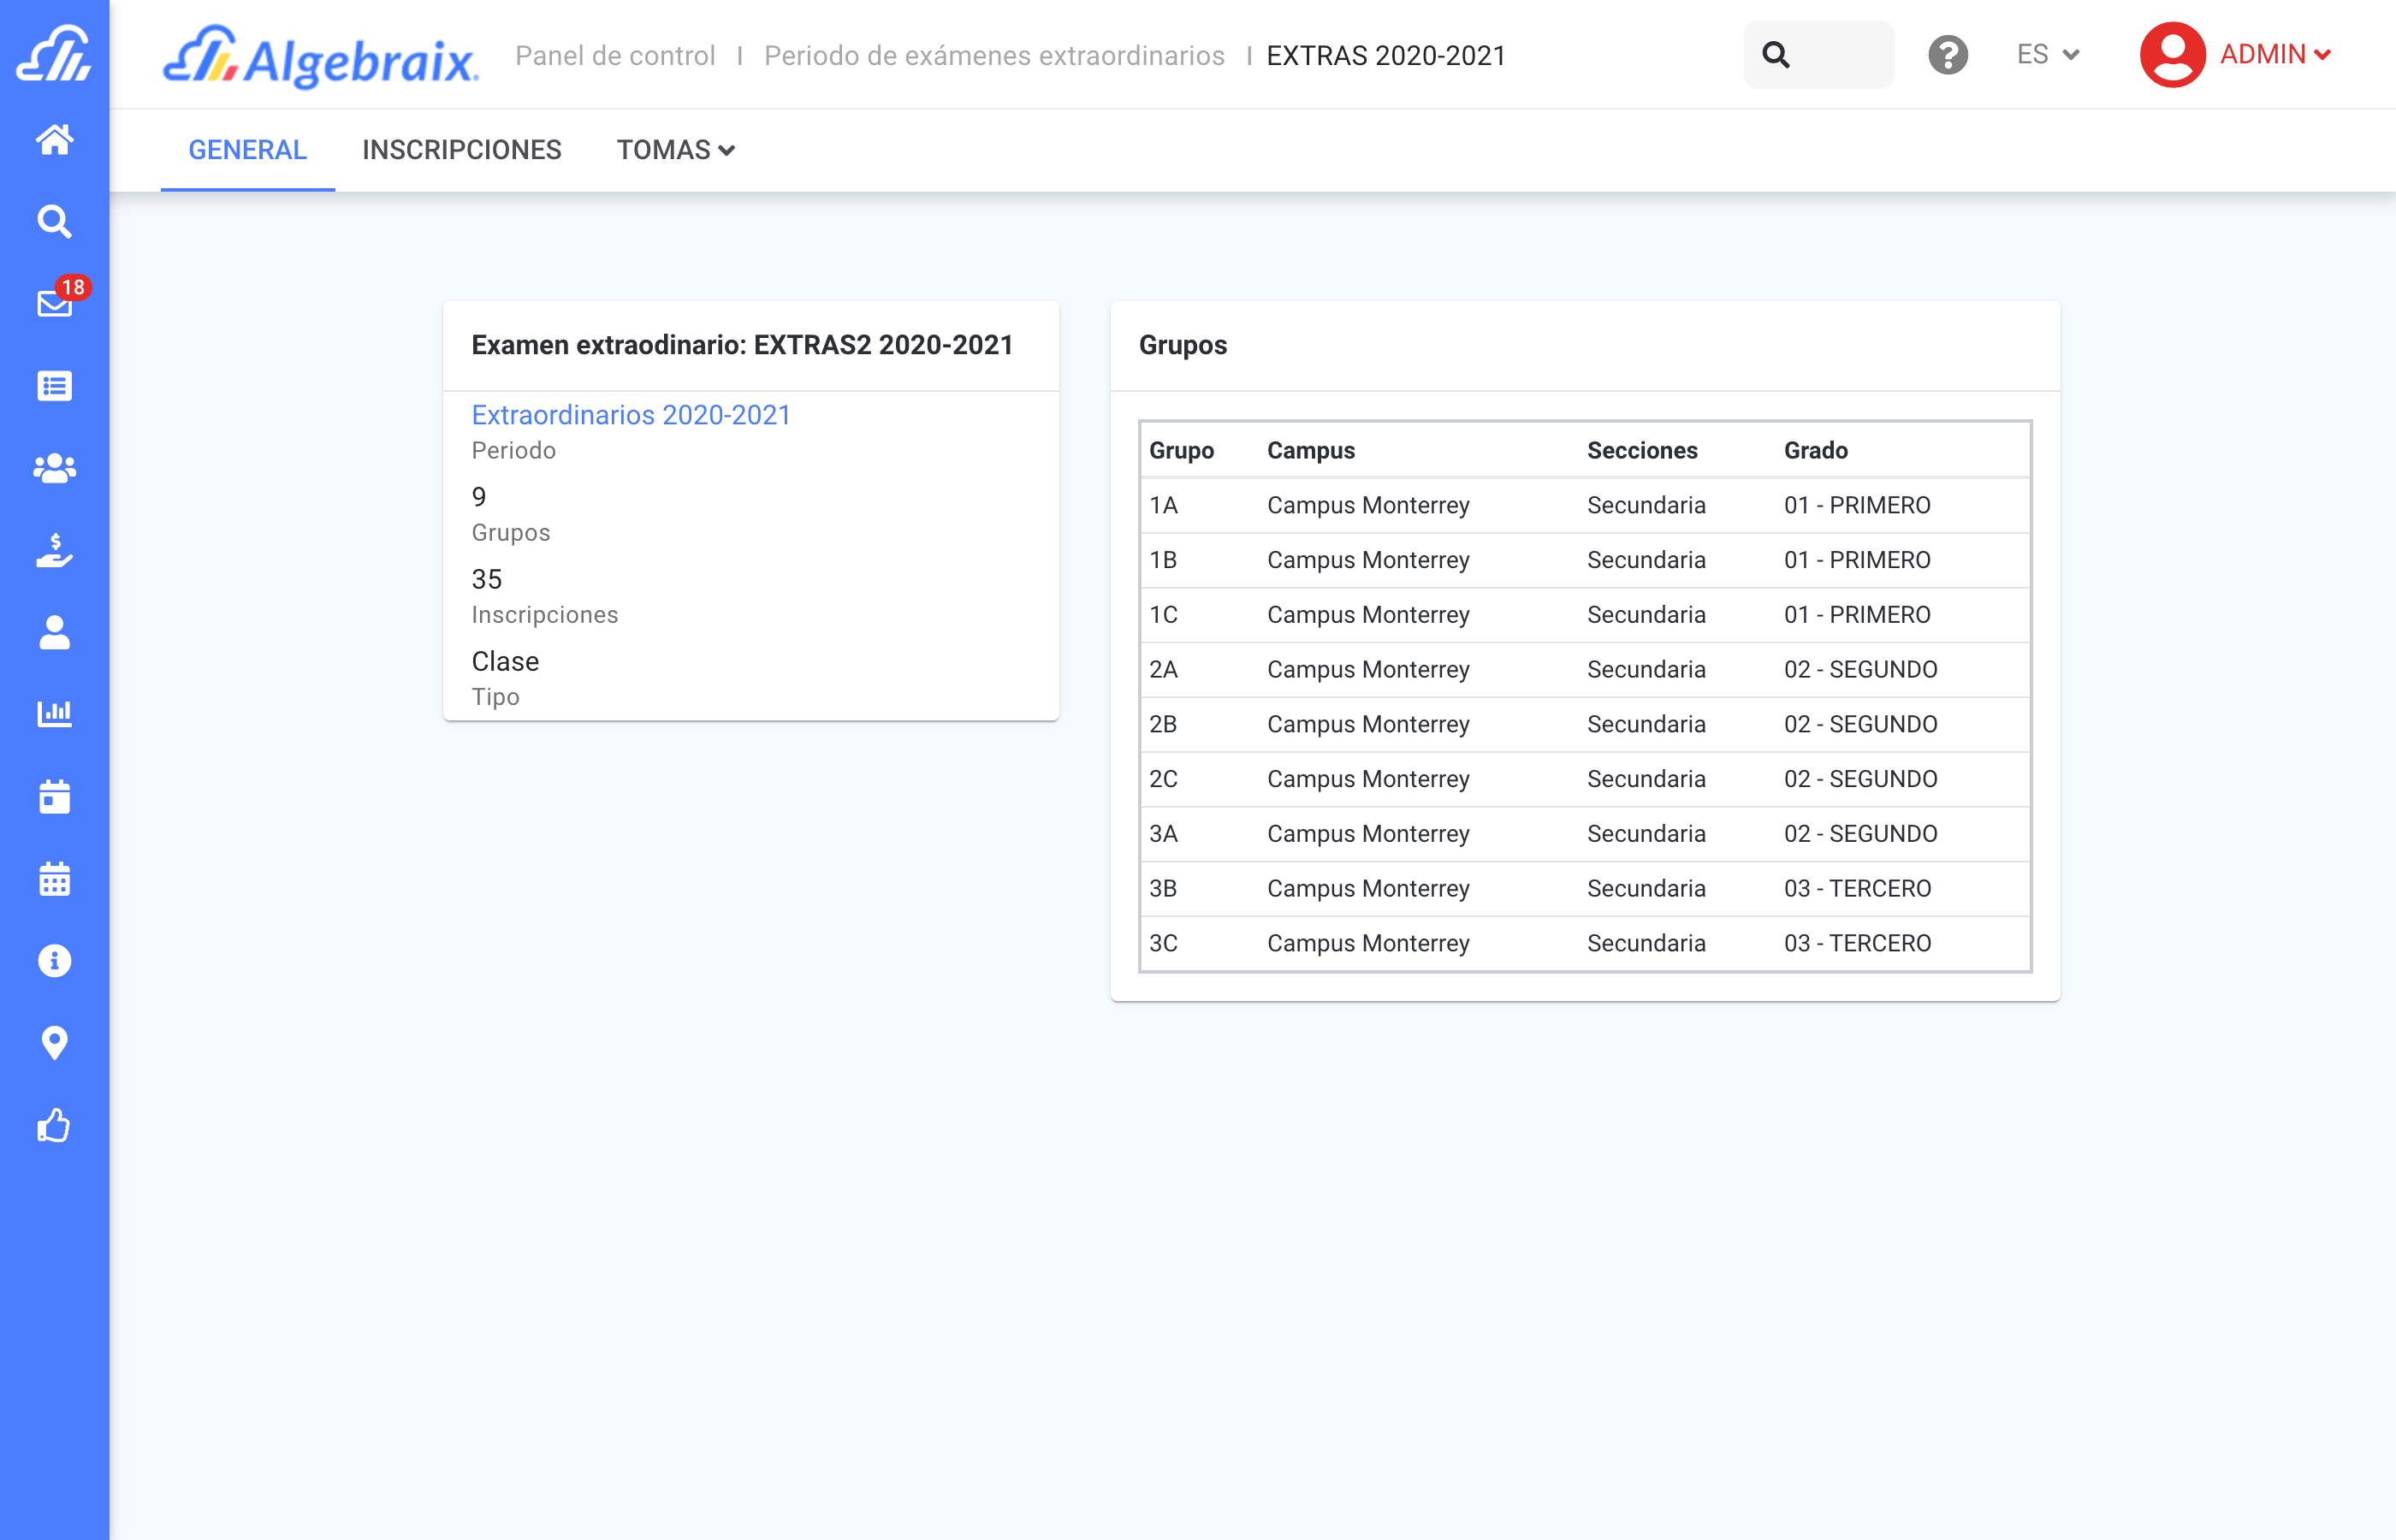Open the ES language selector
The width and height of the screenshot is (2396, 1540).
click(2047, 55)
